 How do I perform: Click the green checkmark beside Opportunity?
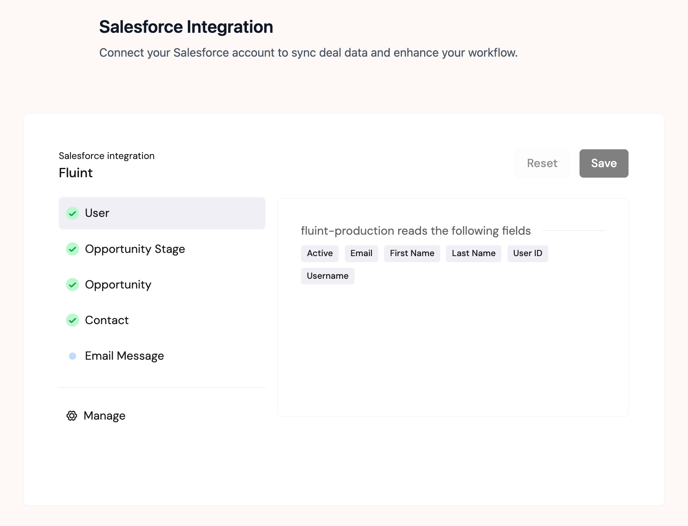tap(72, 285)
